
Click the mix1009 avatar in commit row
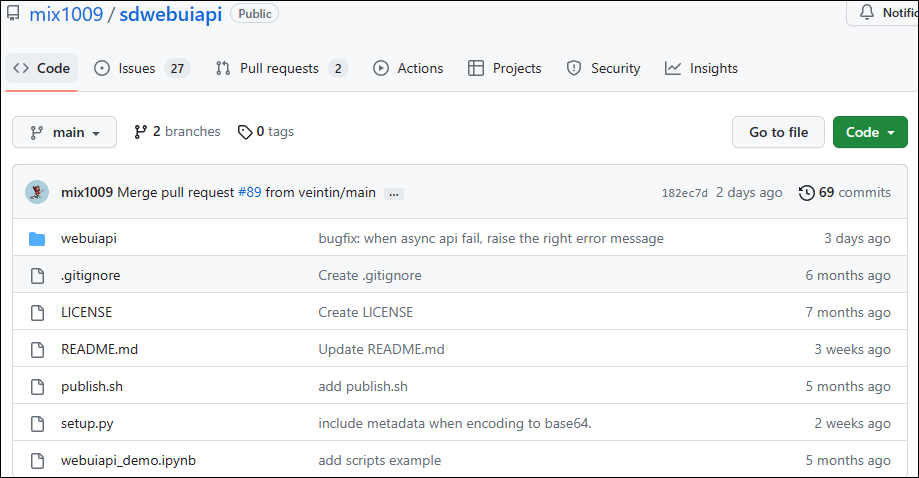[37, 192]
